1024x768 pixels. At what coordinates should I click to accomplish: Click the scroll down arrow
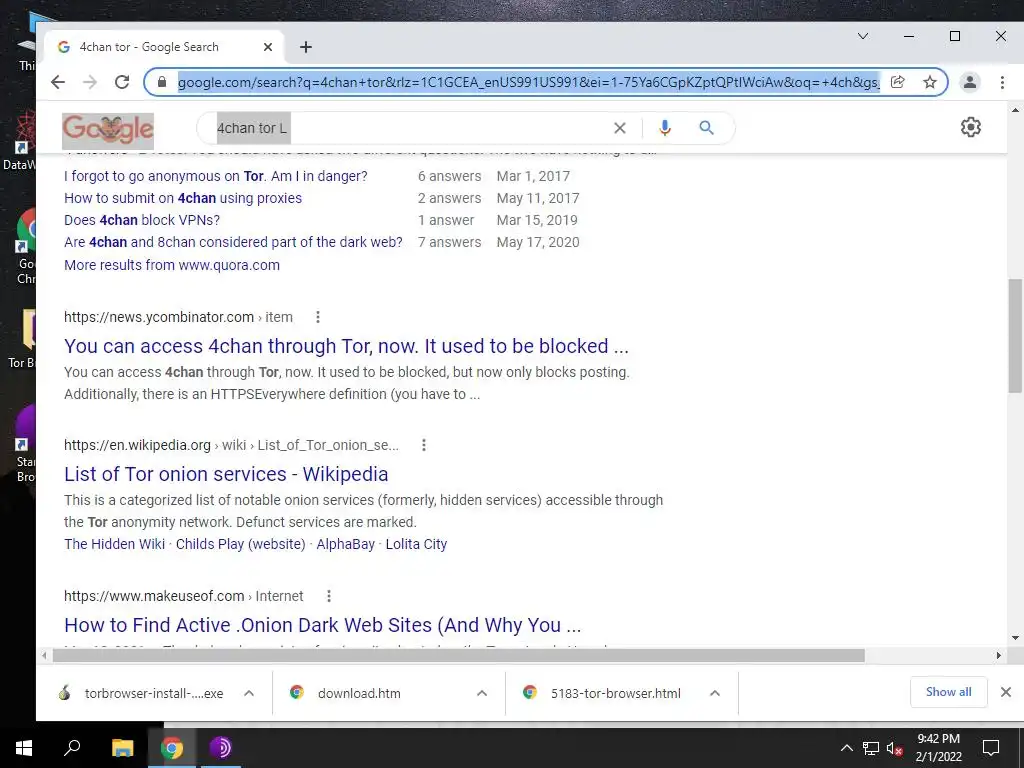pos(1015,637)
